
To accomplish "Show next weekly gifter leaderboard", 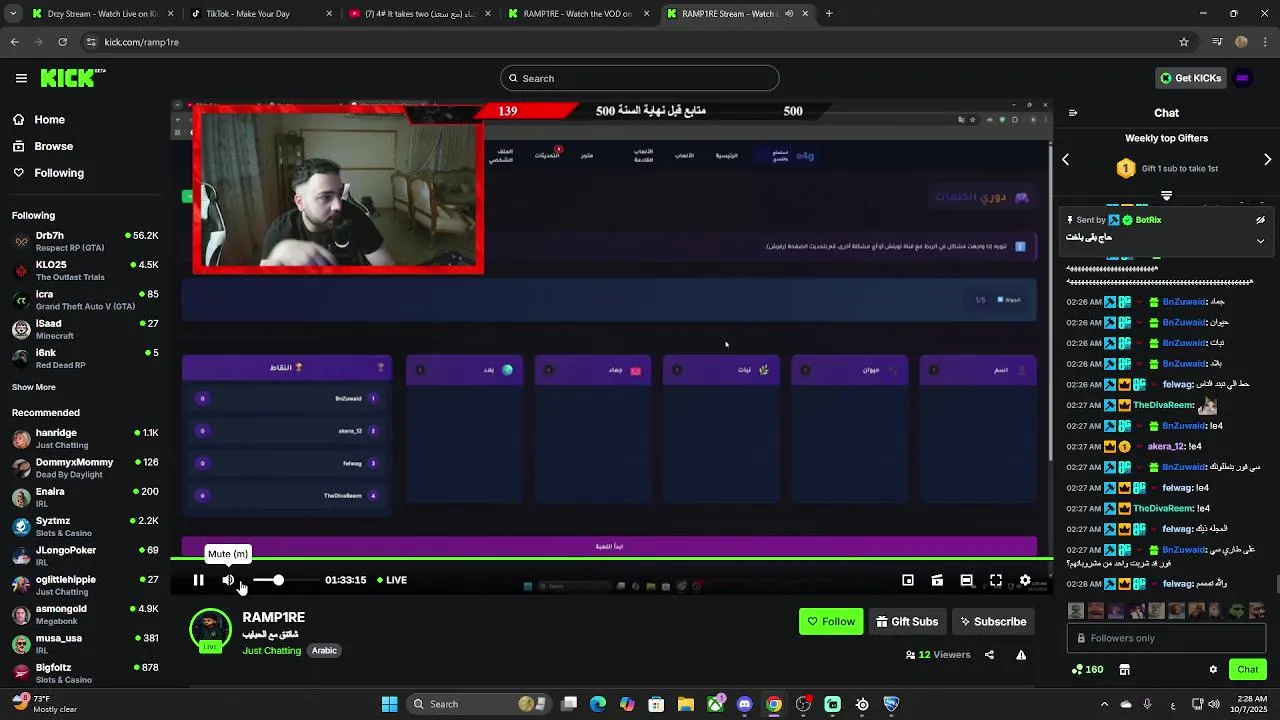I will click(1267, 159).
